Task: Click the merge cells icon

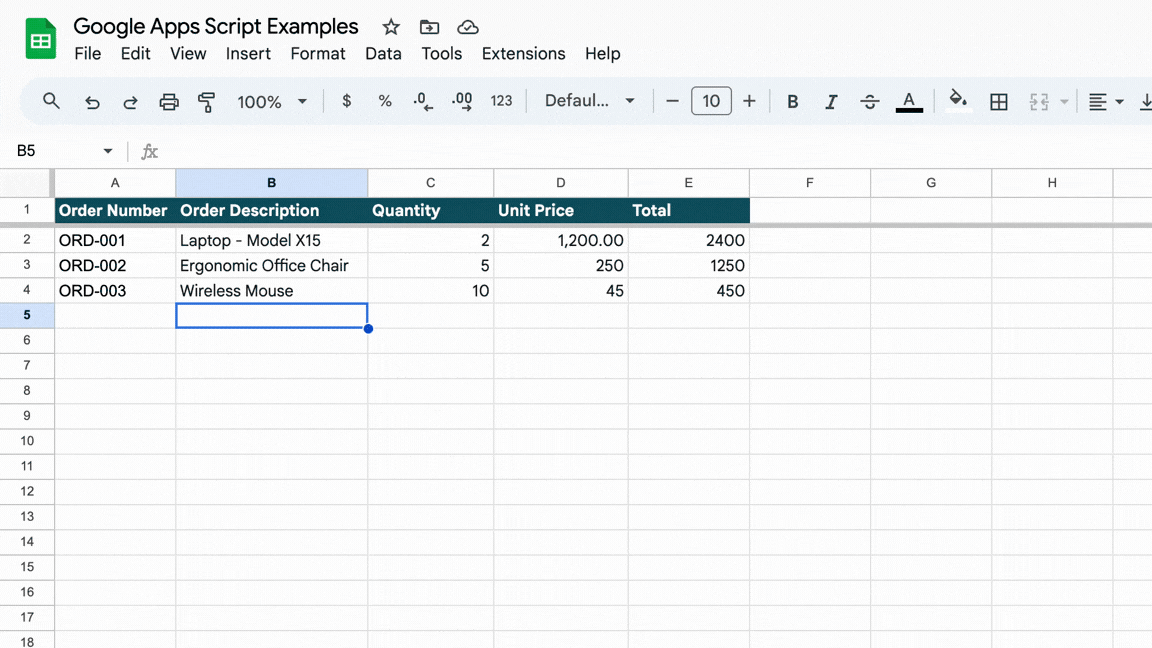Action: coord(1039,101)
